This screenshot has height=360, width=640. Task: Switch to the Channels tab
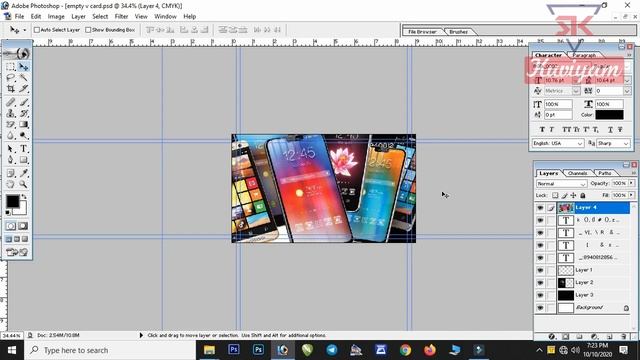[x=577, y=173]
